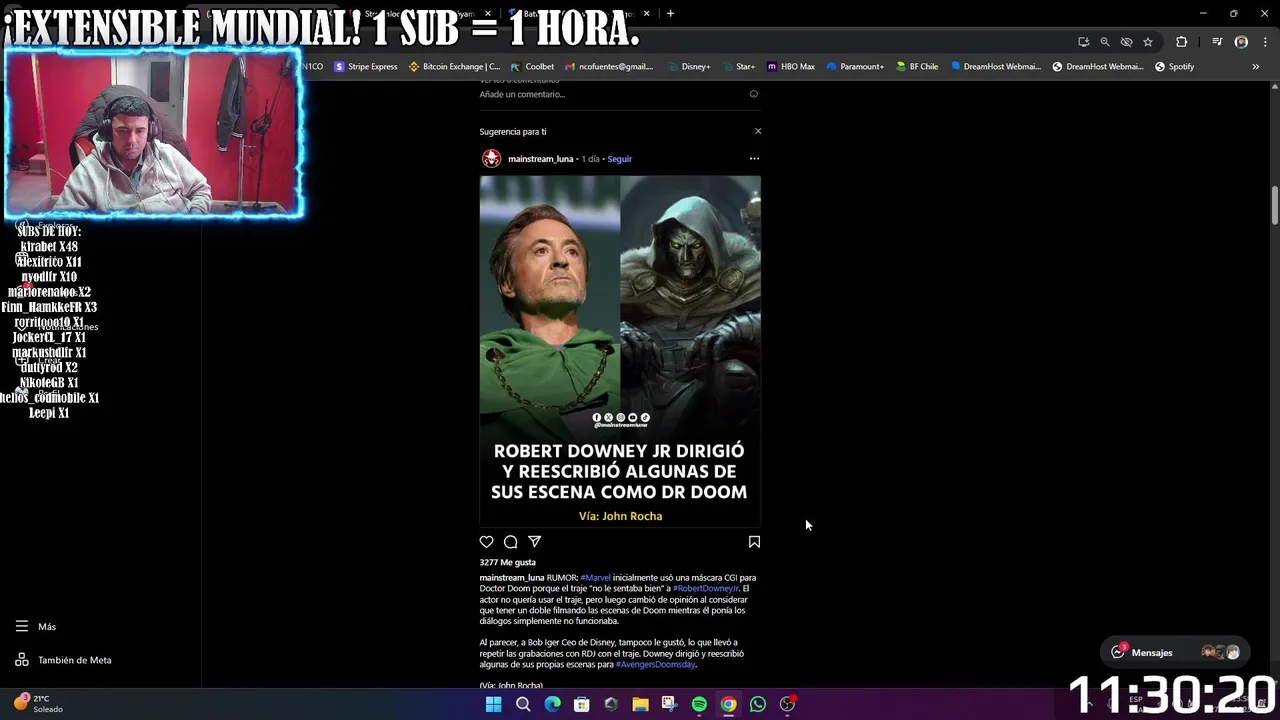Viewport: 1280px width, 720px height.
Task: Open ncofuentes Gmail bookmark
Action: (x=609, y=67)
